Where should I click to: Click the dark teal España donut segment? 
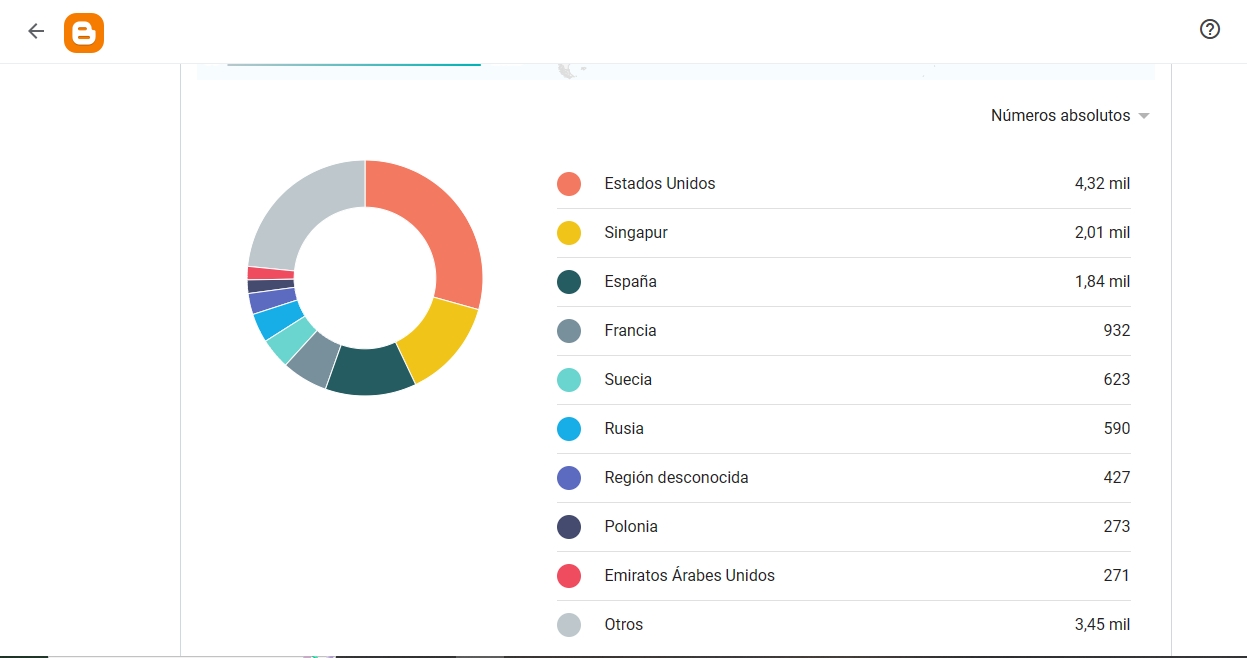click(368, 372)
